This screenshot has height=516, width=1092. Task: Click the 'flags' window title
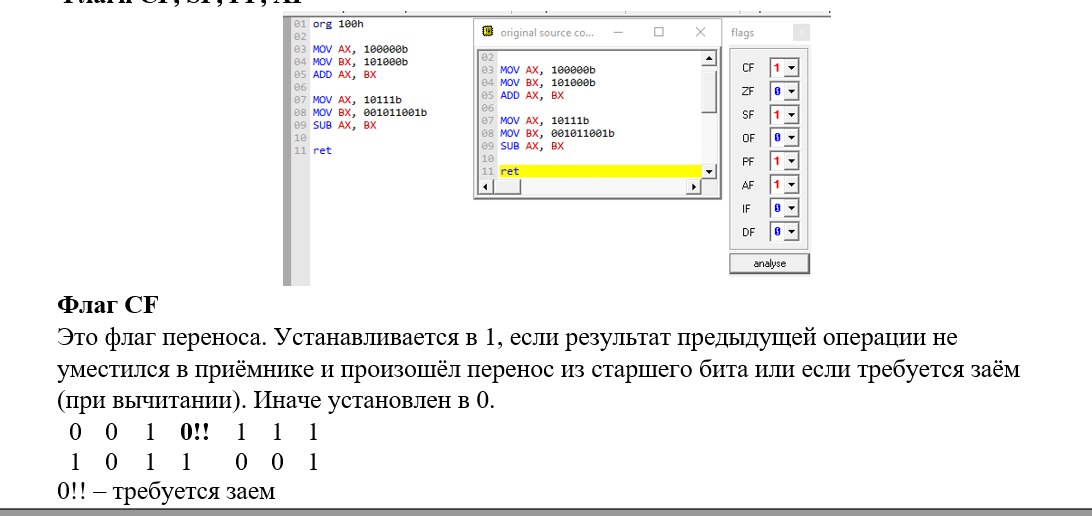[742, 33]
